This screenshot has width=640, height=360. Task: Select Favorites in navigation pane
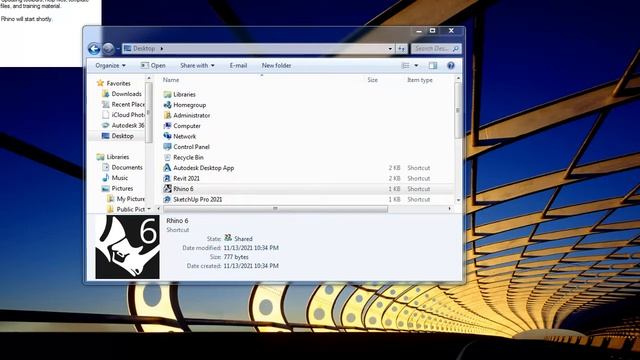click(x=118, y=83)
